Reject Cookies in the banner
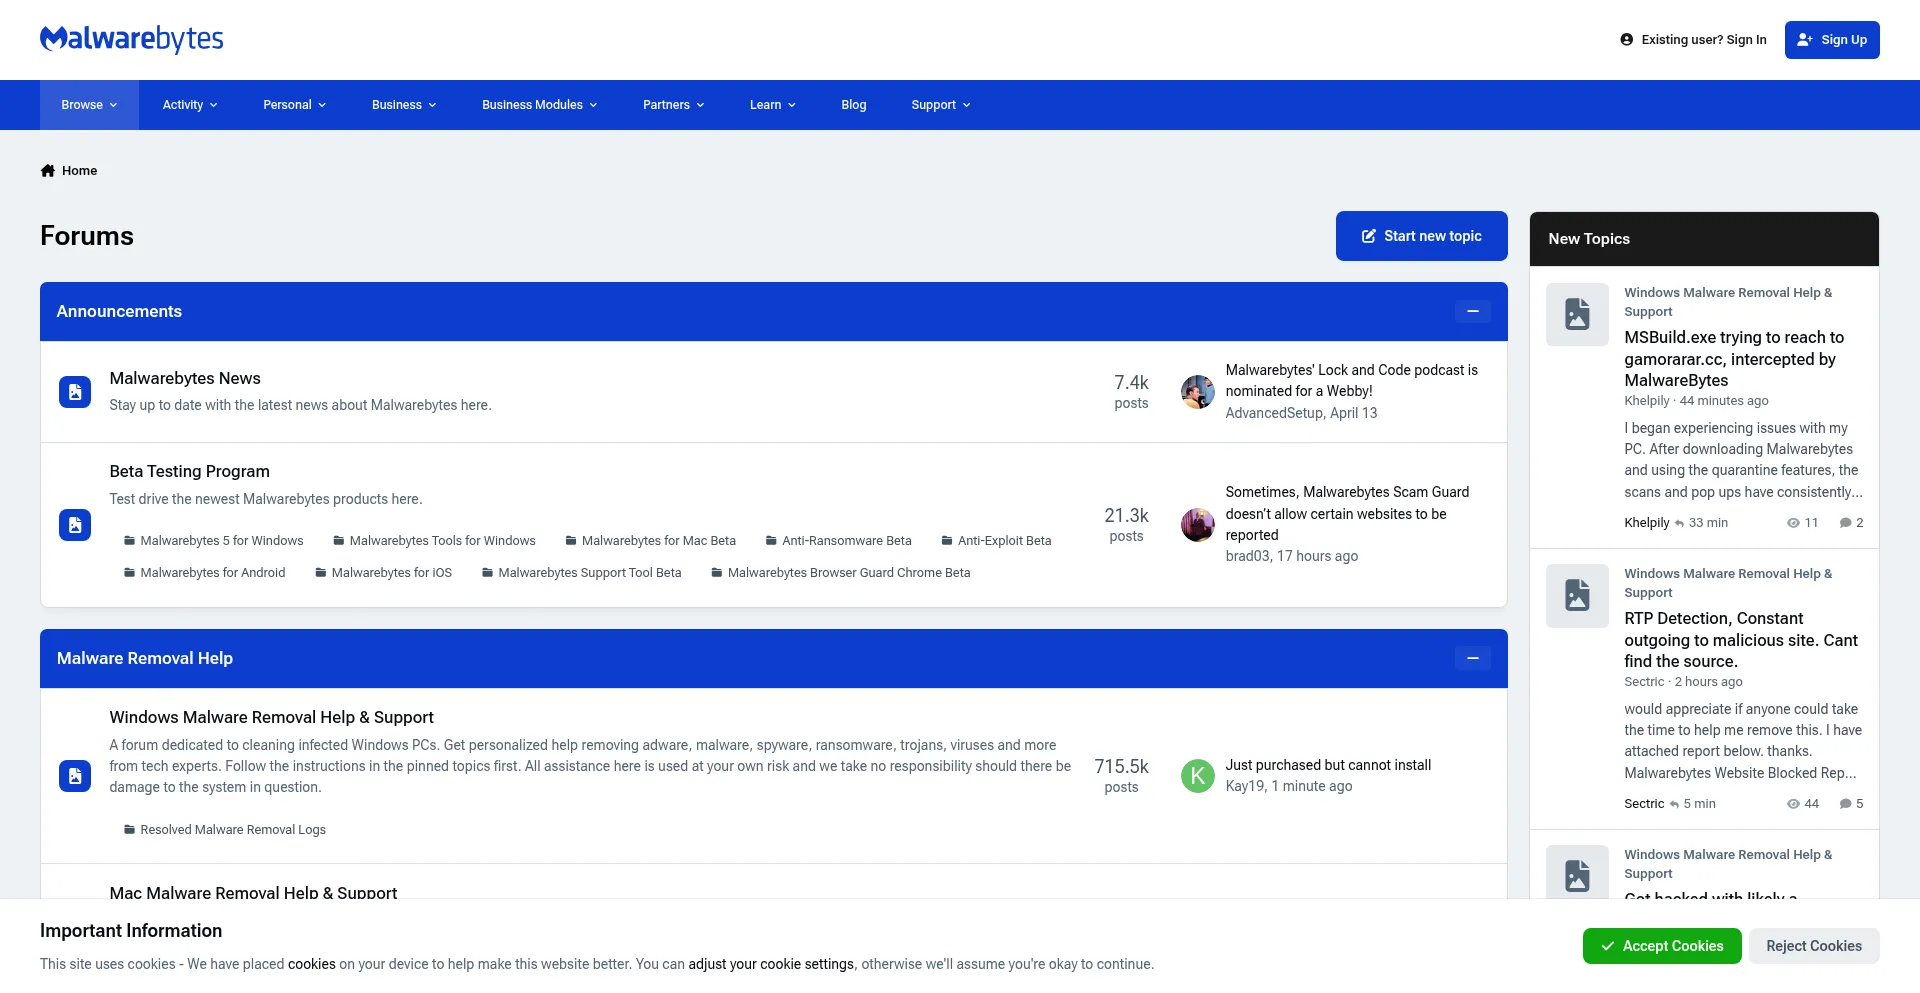This screenshot has width=1920, height=993. [1814, 946]
